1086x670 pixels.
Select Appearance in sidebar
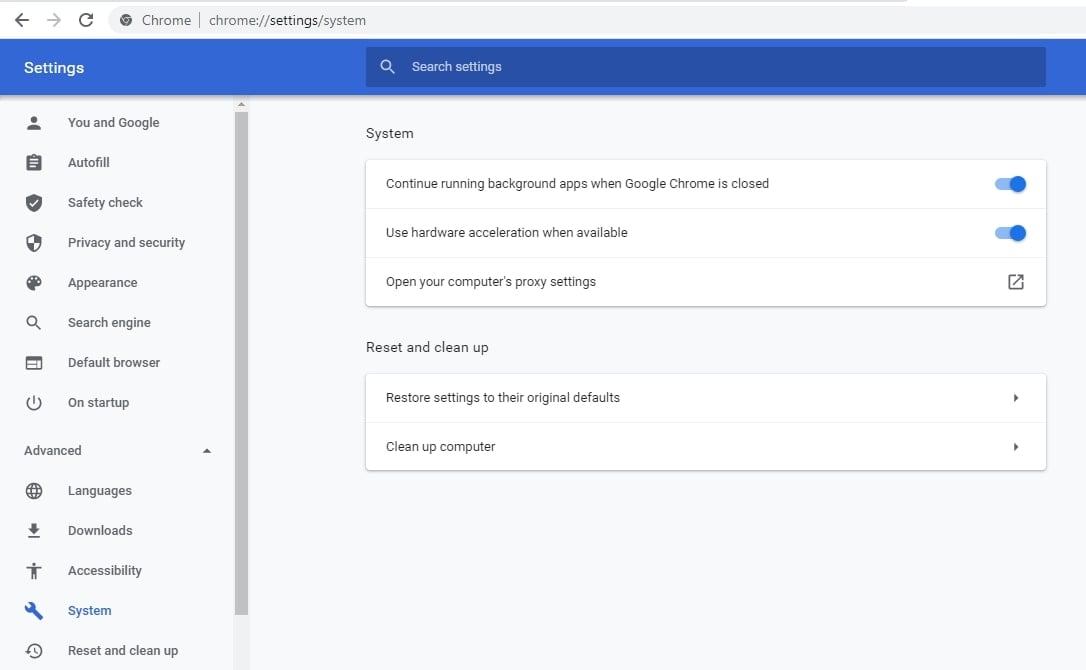tap(103, 283)
